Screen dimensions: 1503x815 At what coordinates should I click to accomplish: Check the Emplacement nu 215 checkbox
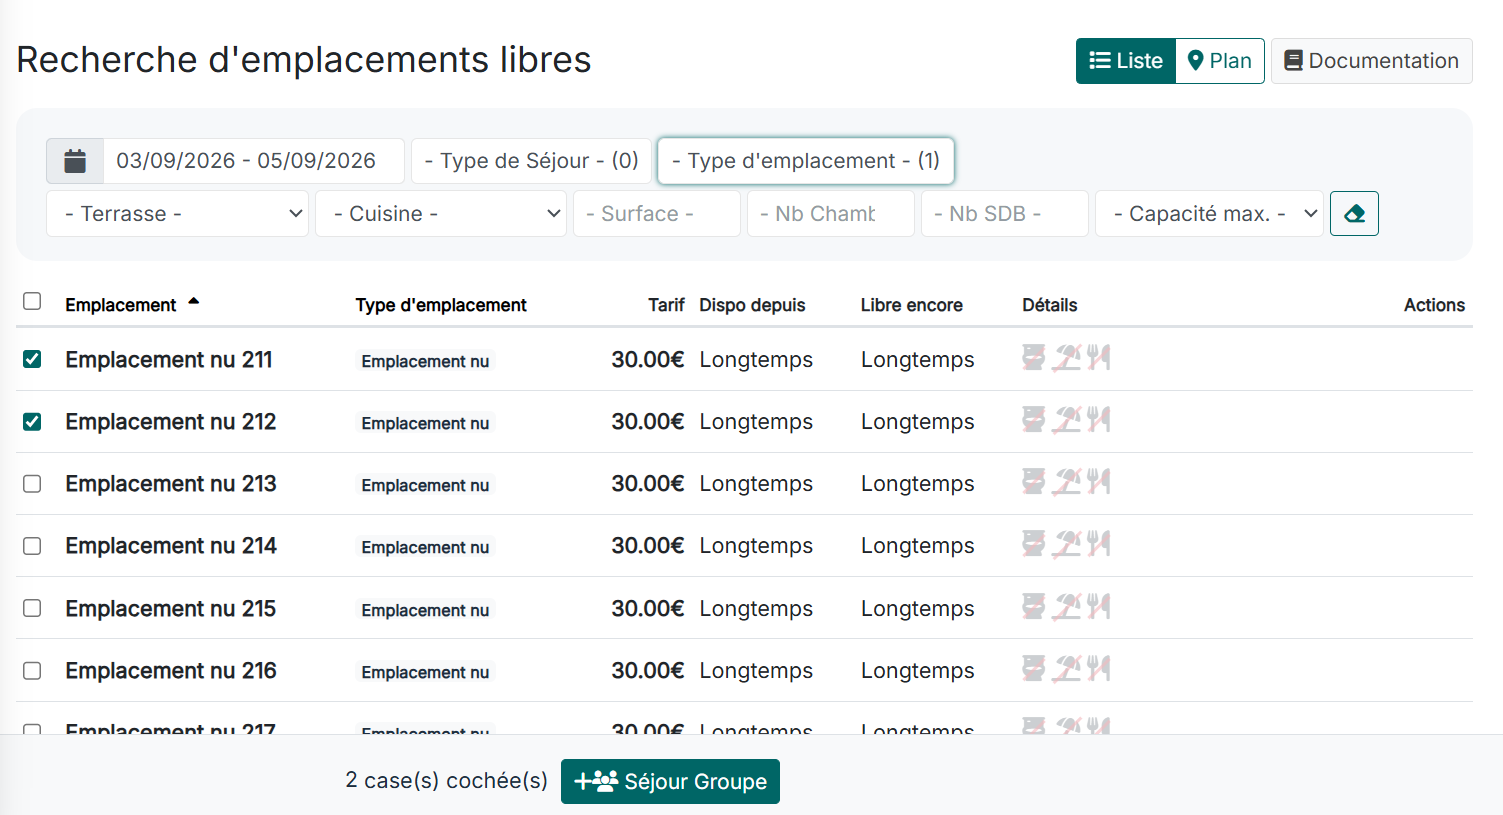[32, 608]
